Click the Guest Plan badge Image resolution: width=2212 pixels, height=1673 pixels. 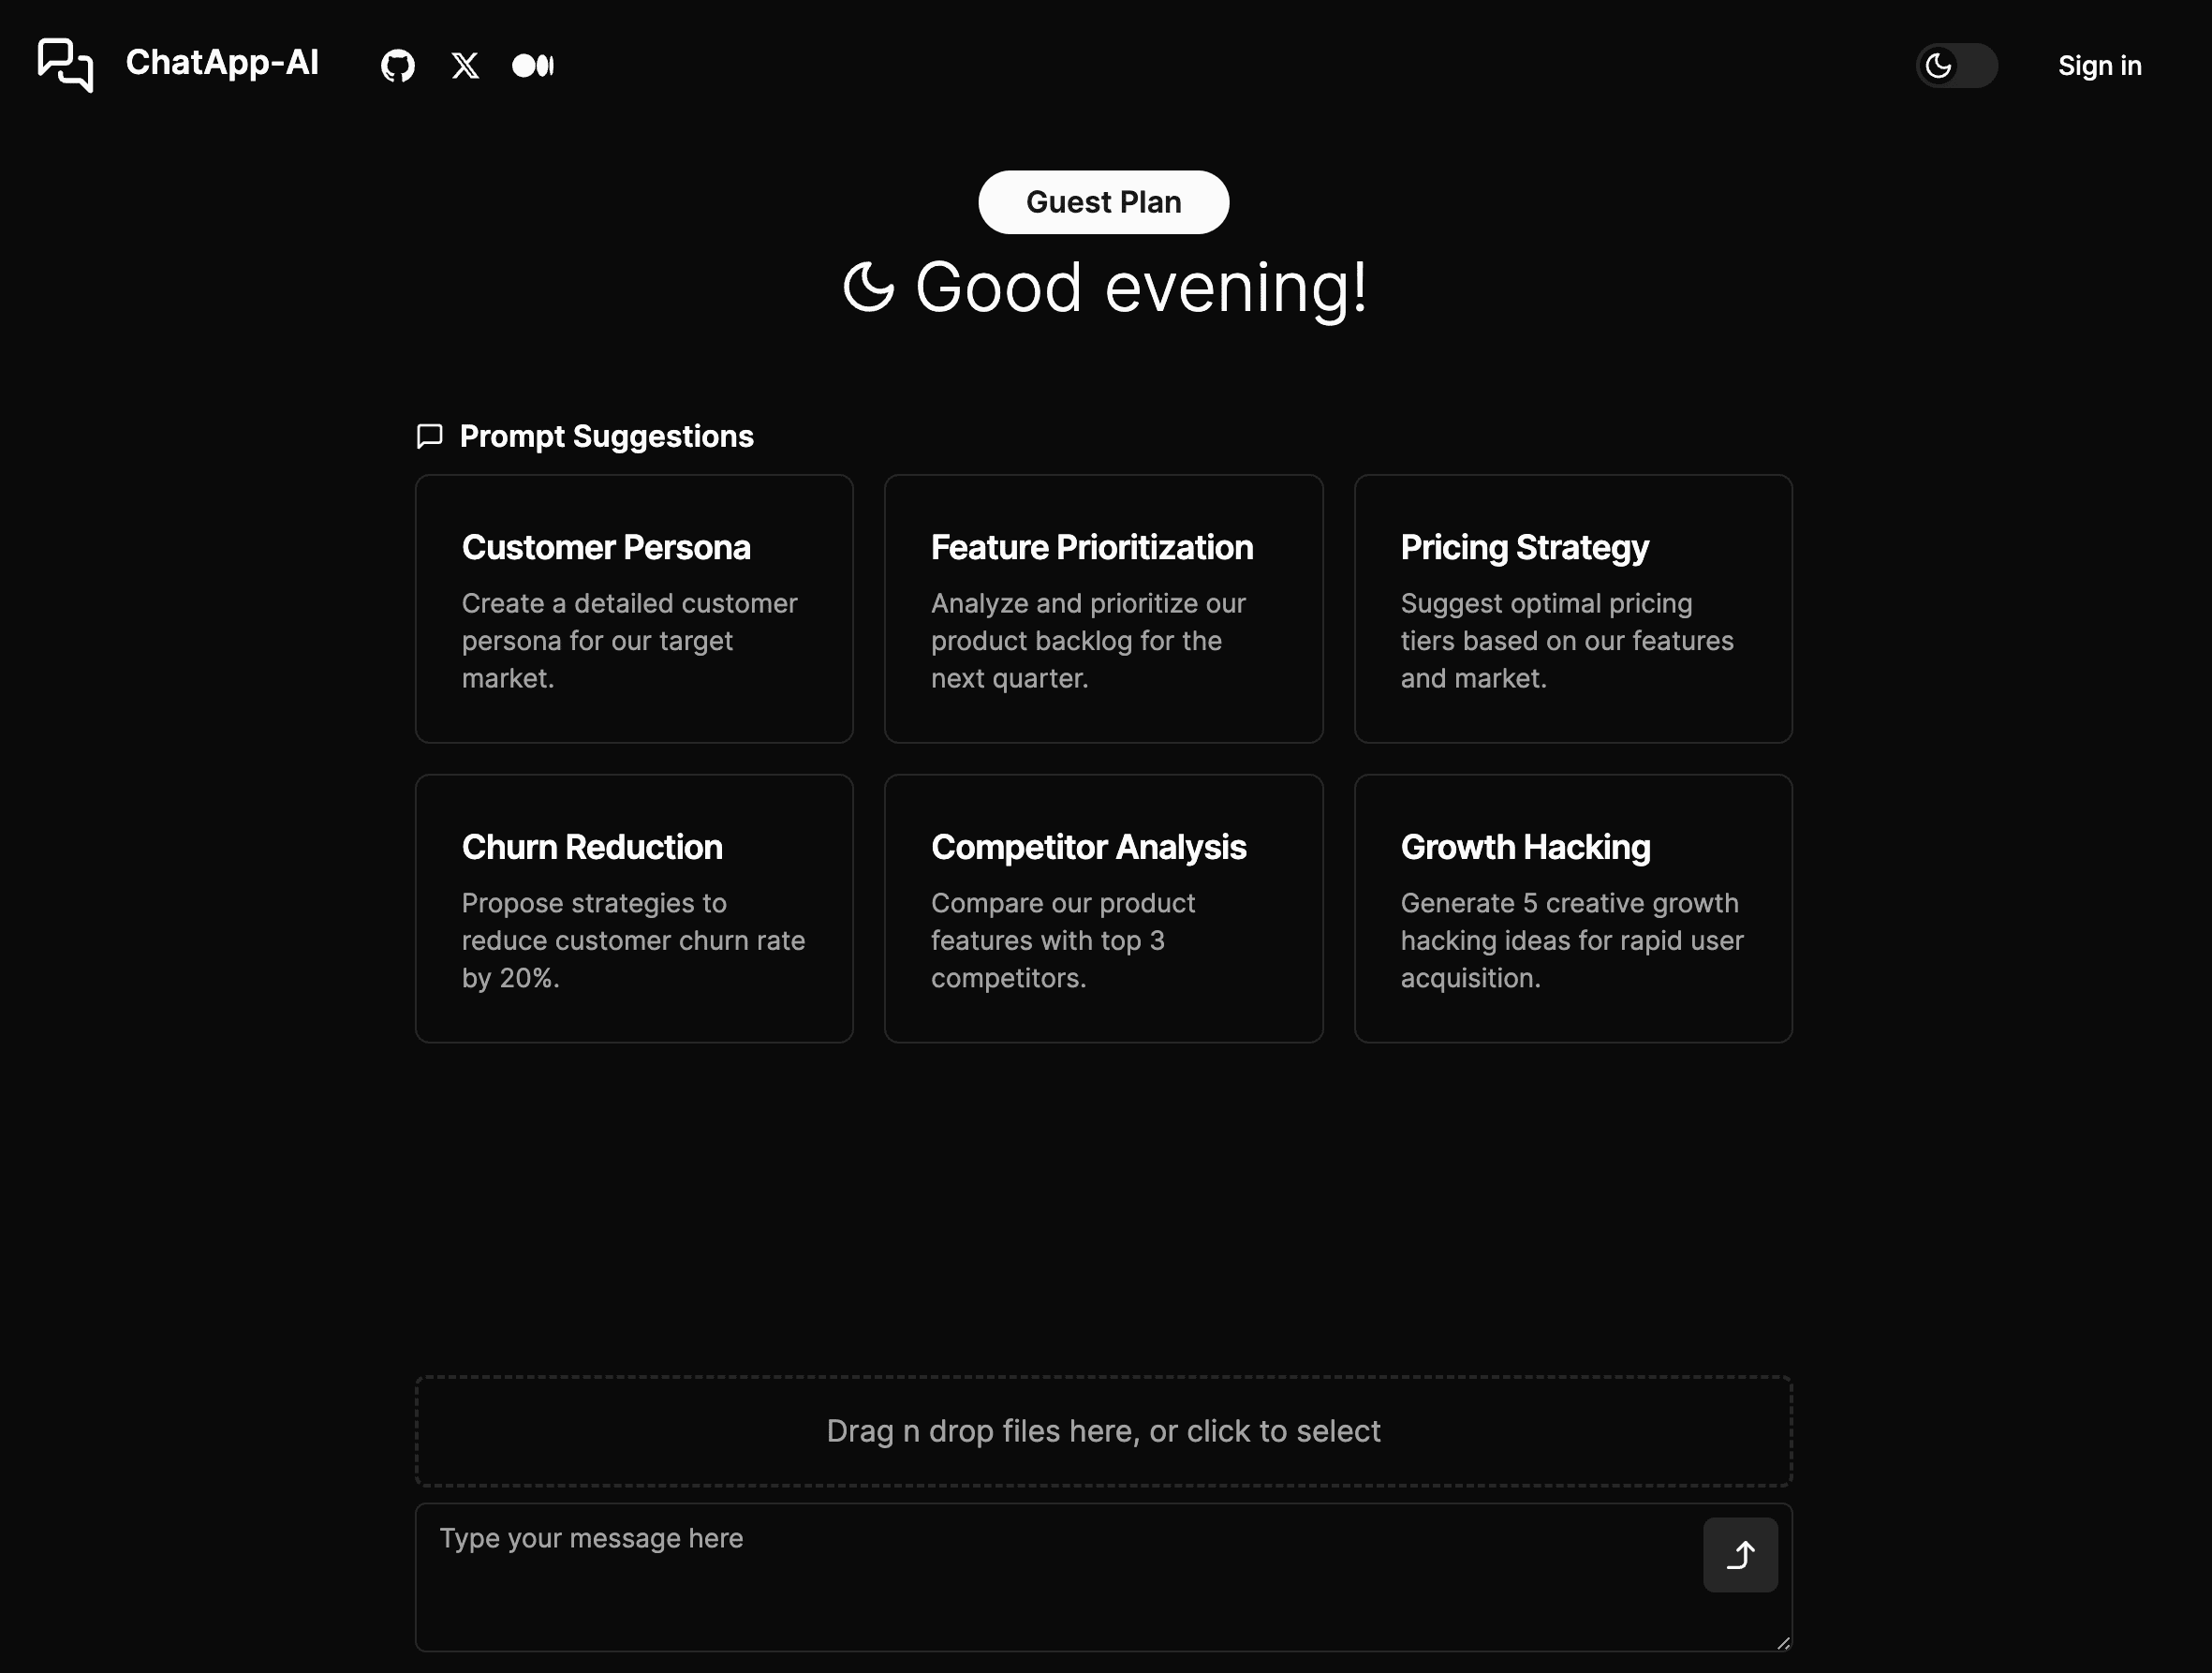point(1103,202)
